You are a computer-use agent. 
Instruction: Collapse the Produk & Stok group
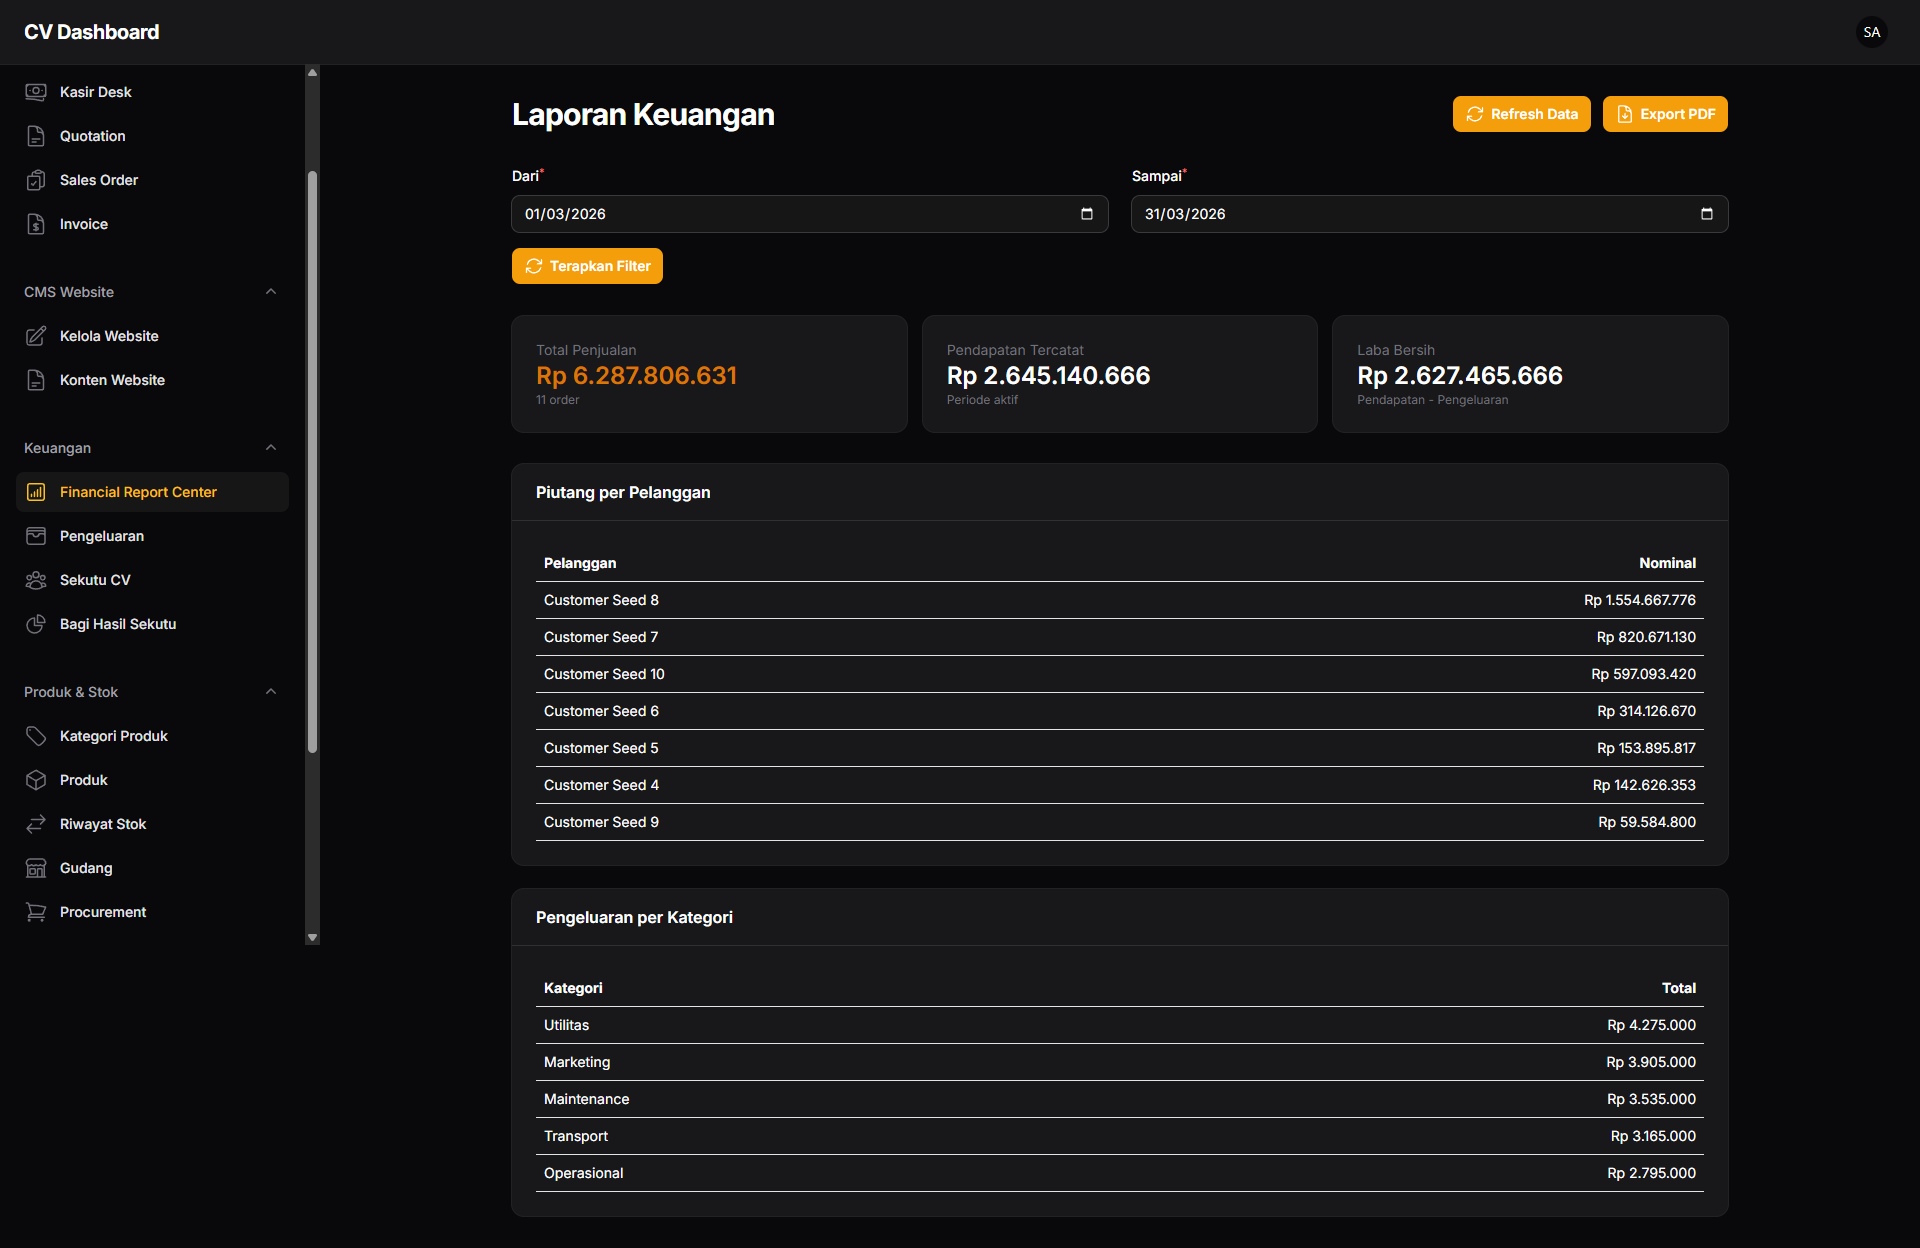[x=271, y=692]
